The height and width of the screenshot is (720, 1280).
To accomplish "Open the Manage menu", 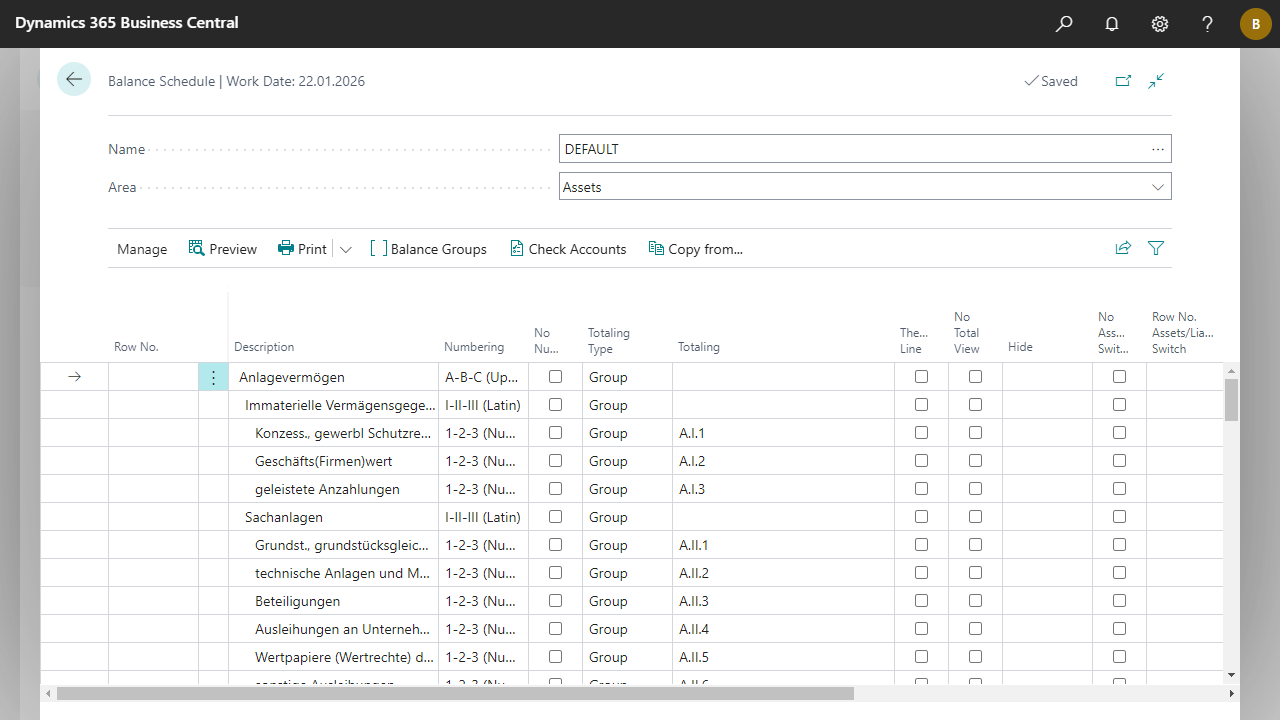I will point(142,249).
